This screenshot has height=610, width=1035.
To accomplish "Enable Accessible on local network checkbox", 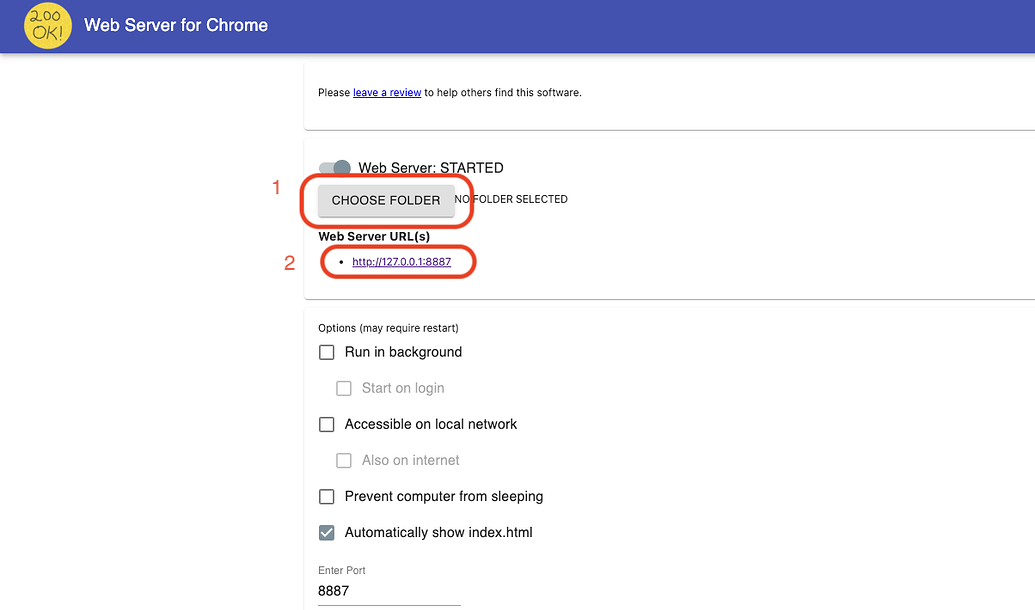I will pyautogui.click(x=327, y=424).
